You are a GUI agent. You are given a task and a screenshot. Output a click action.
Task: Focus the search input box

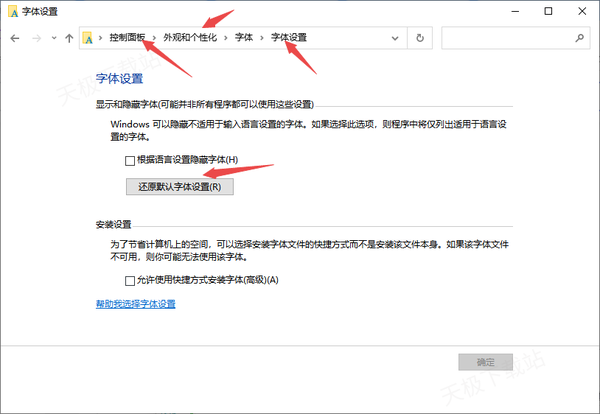(x=515, y=38)
